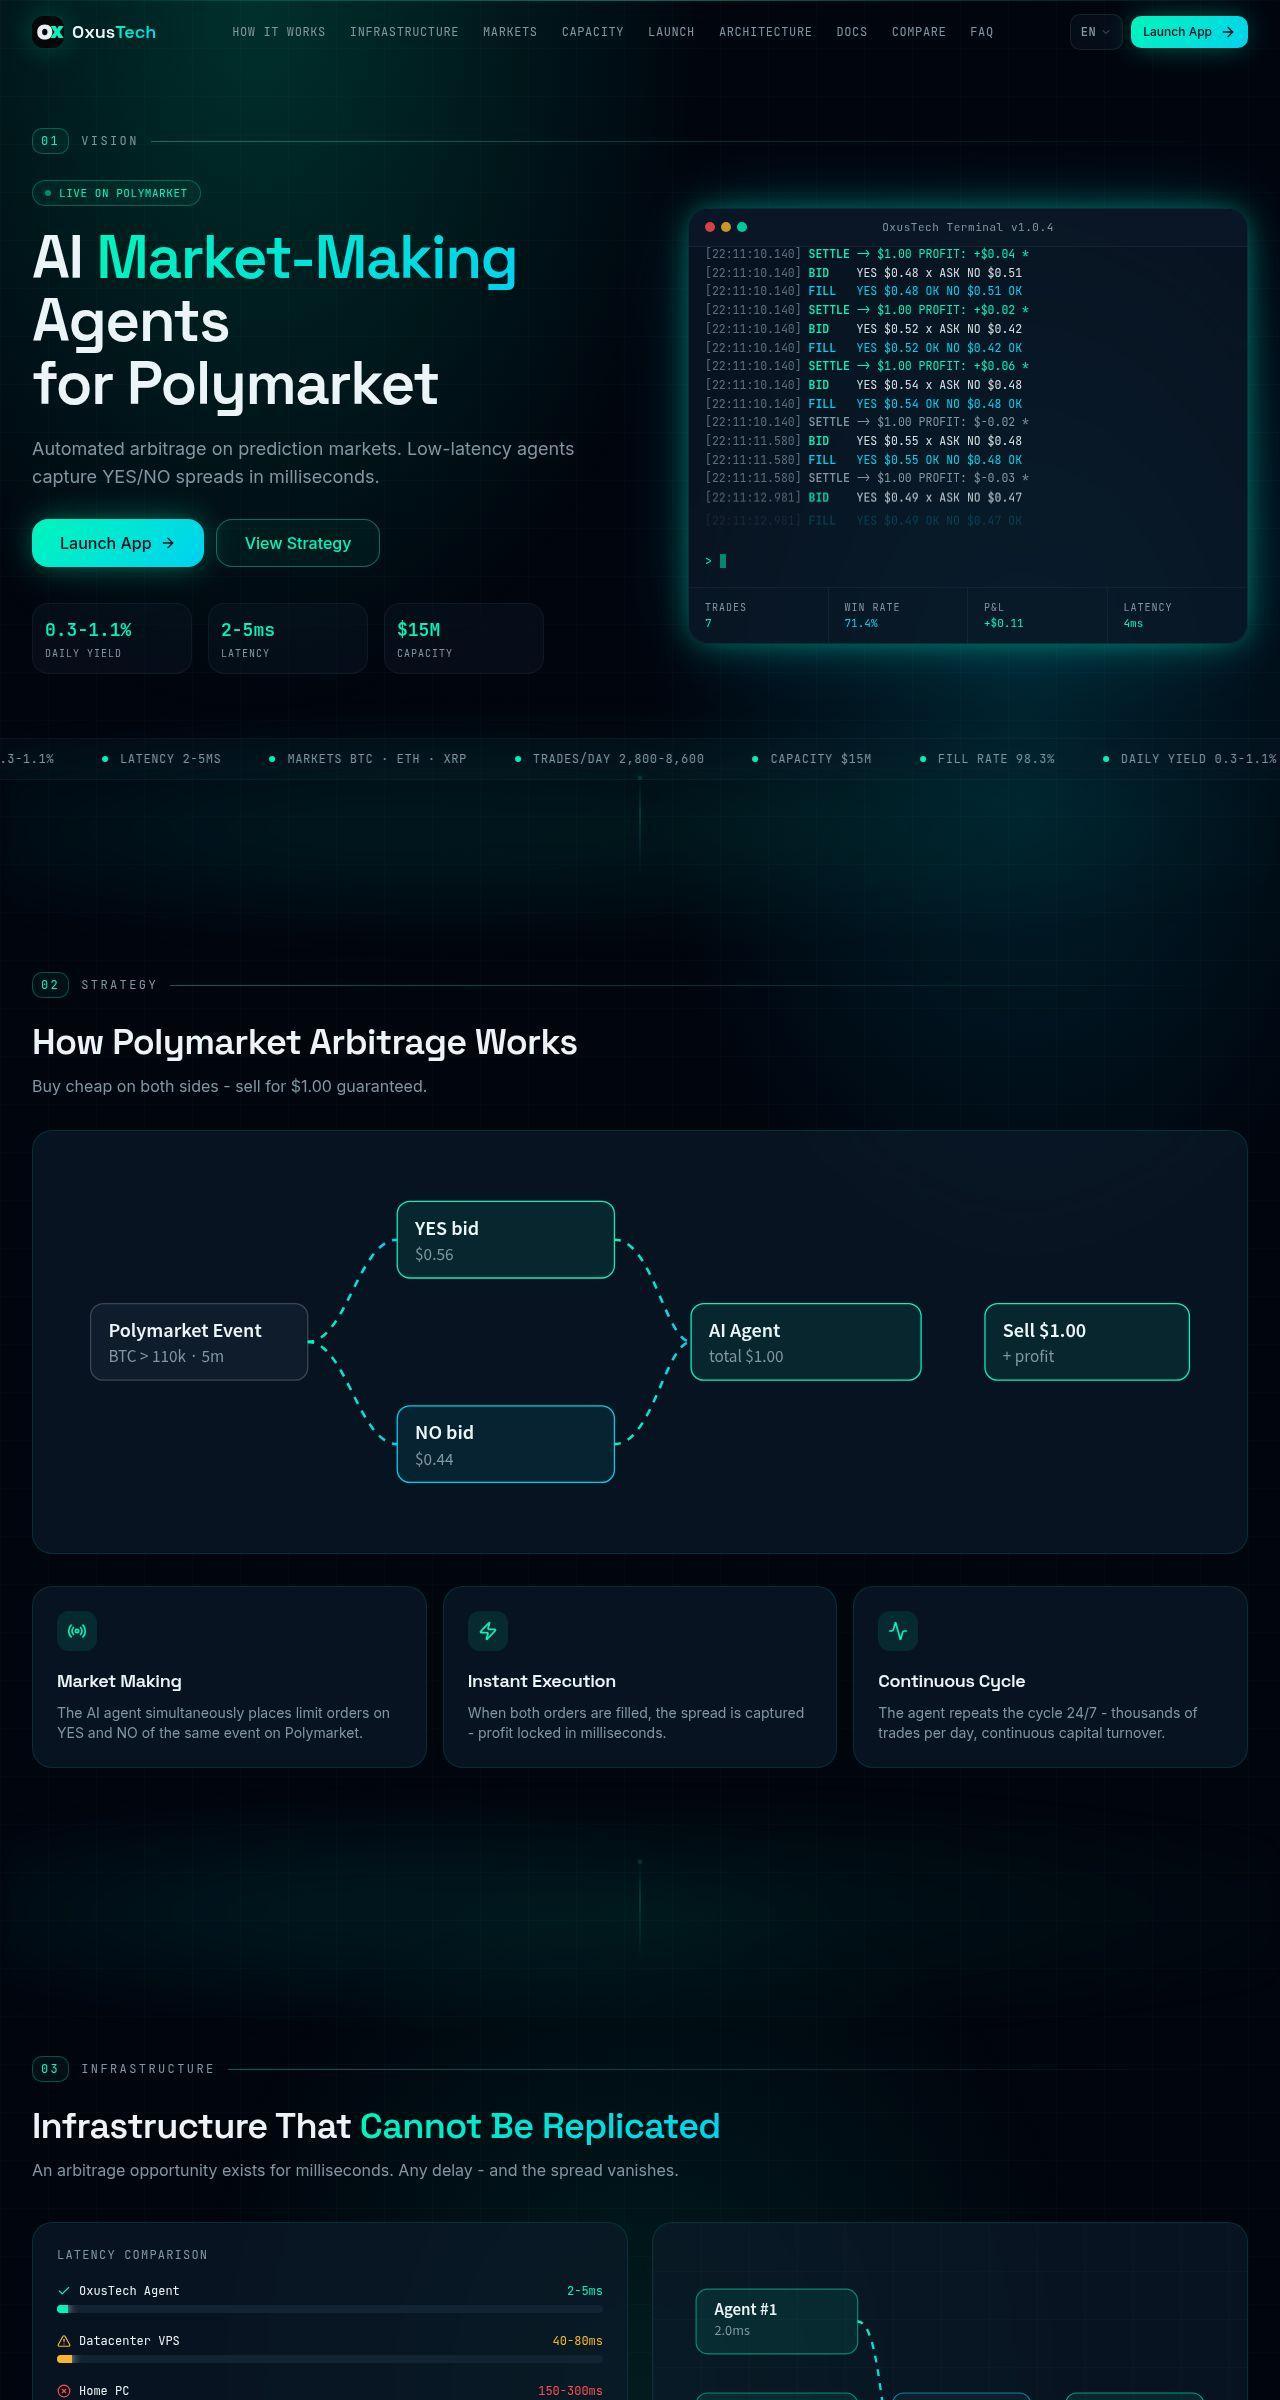Click the Home PC red cross icon
This screenshot has height=2400, width=1280.
coord(64,2391)
